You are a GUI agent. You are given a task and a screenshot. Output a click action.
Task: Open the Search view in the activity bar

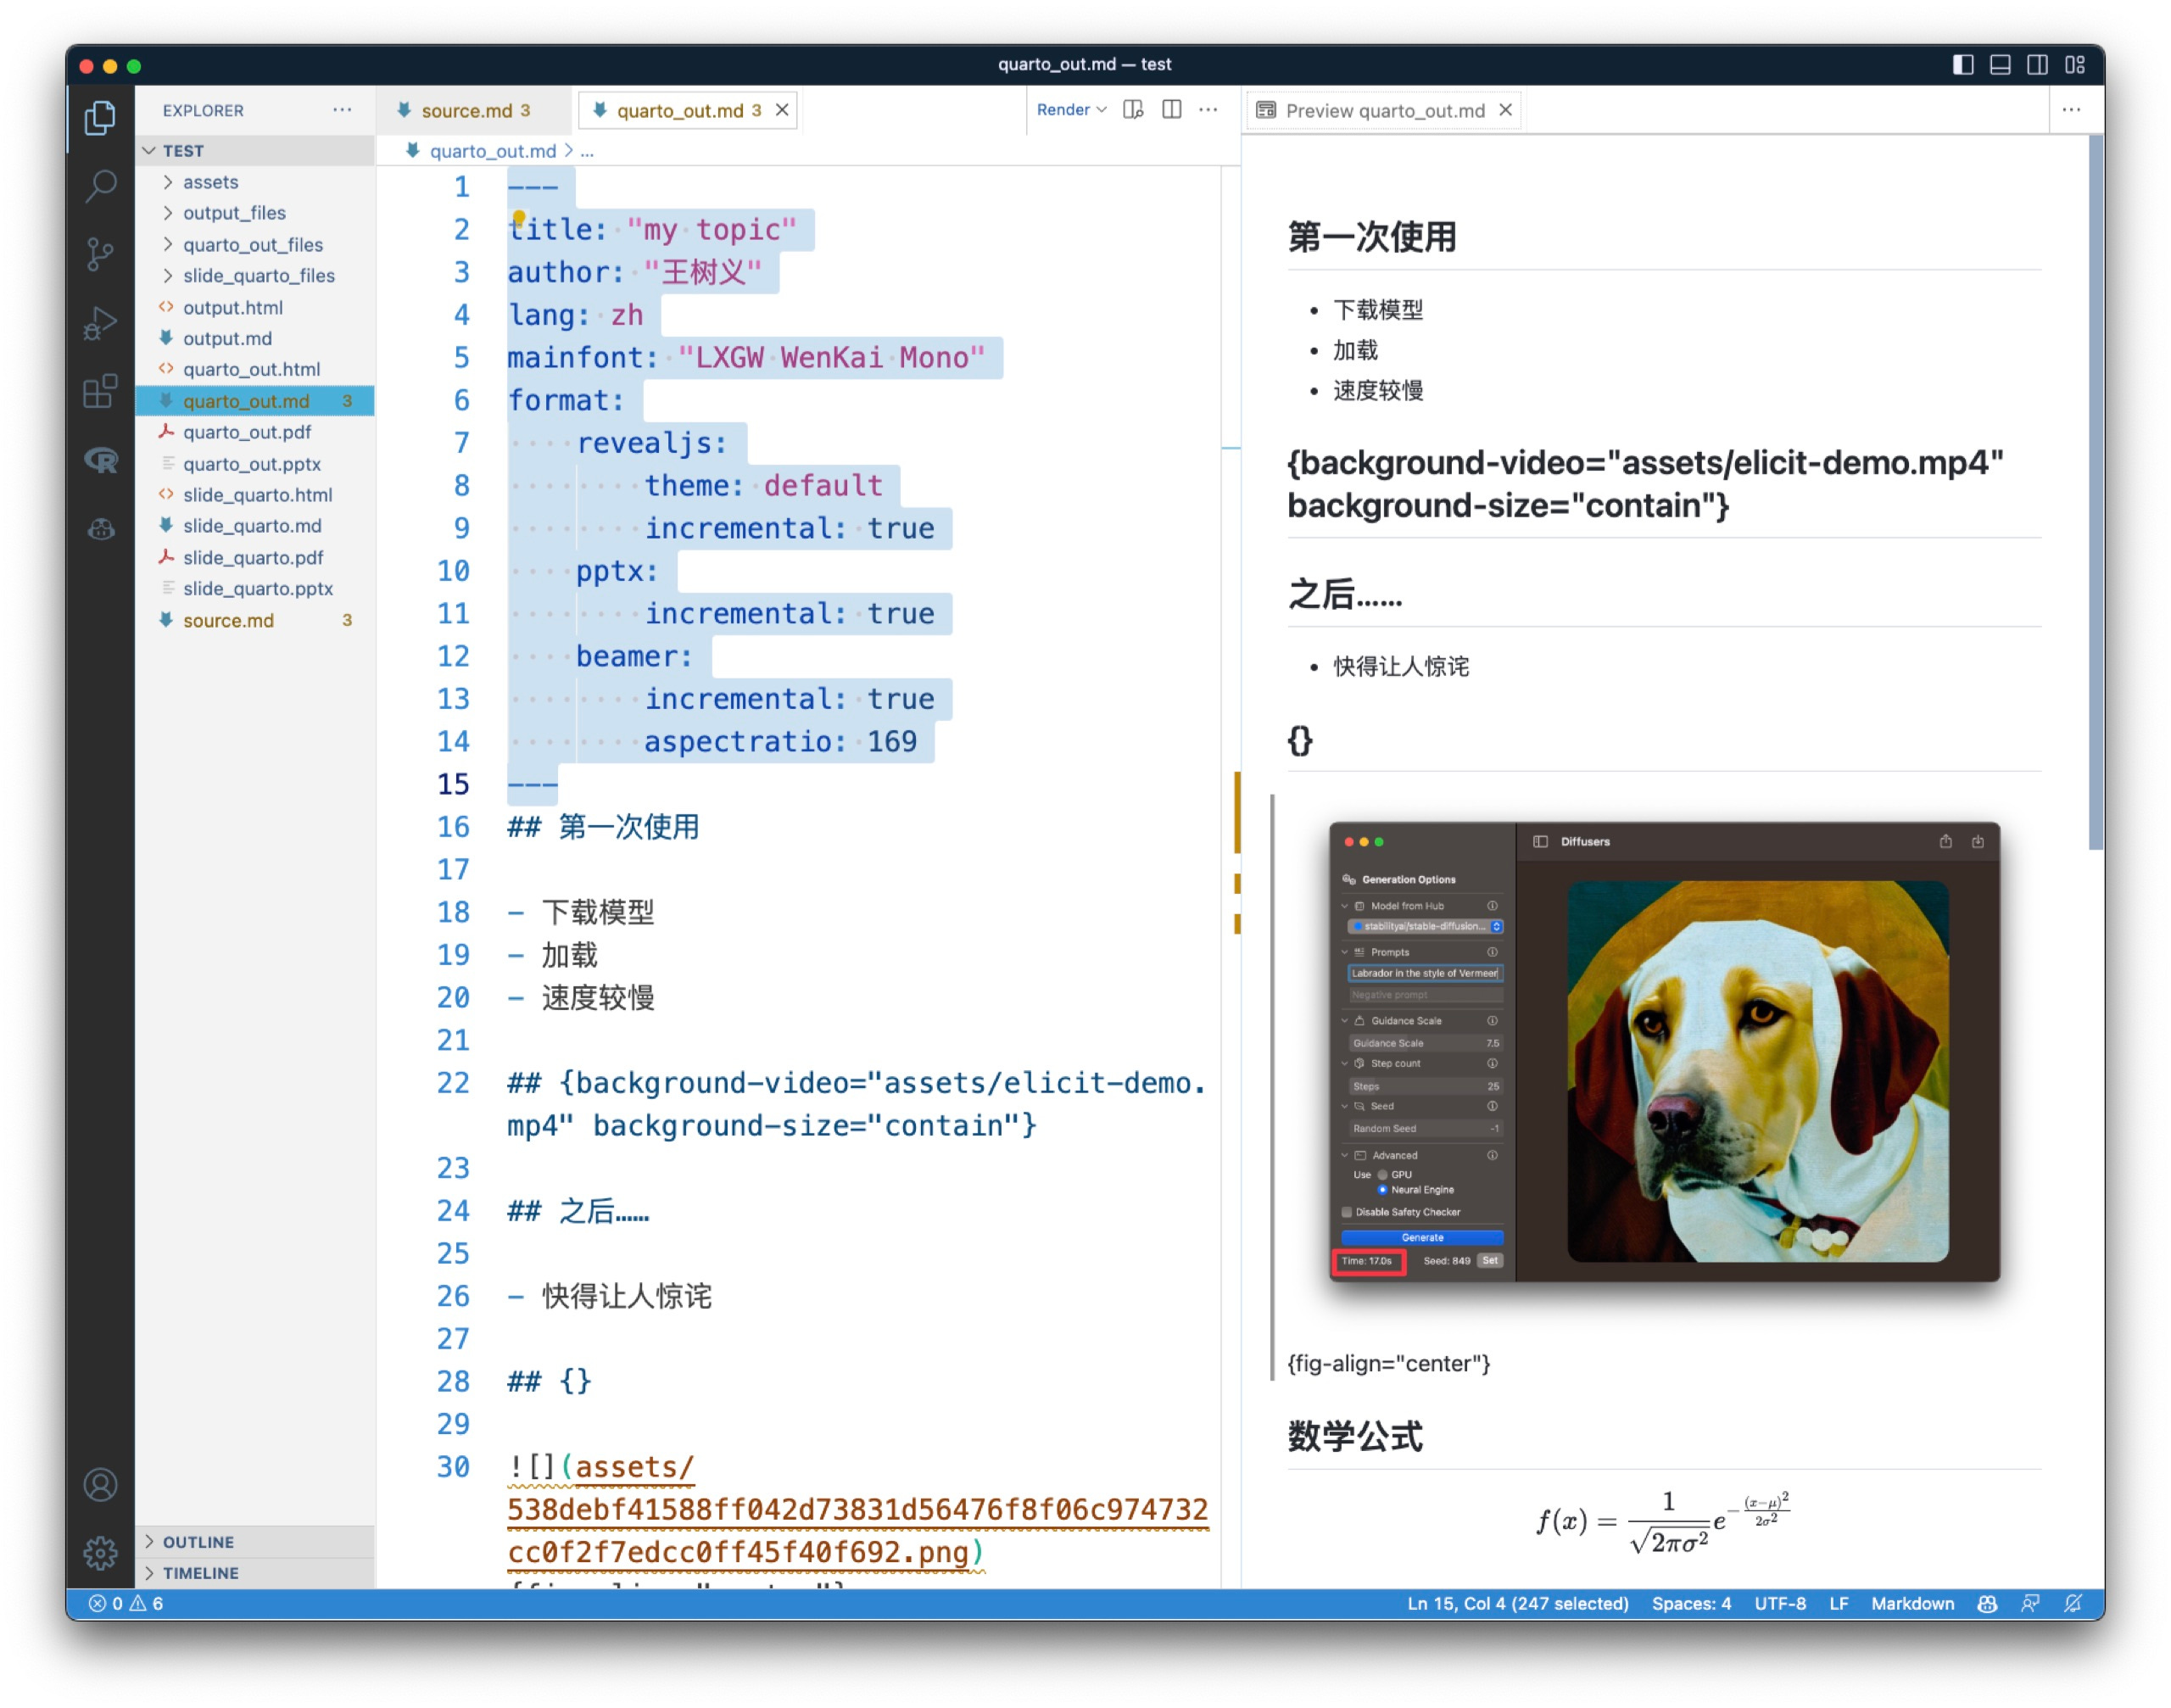tap(100, 187)
